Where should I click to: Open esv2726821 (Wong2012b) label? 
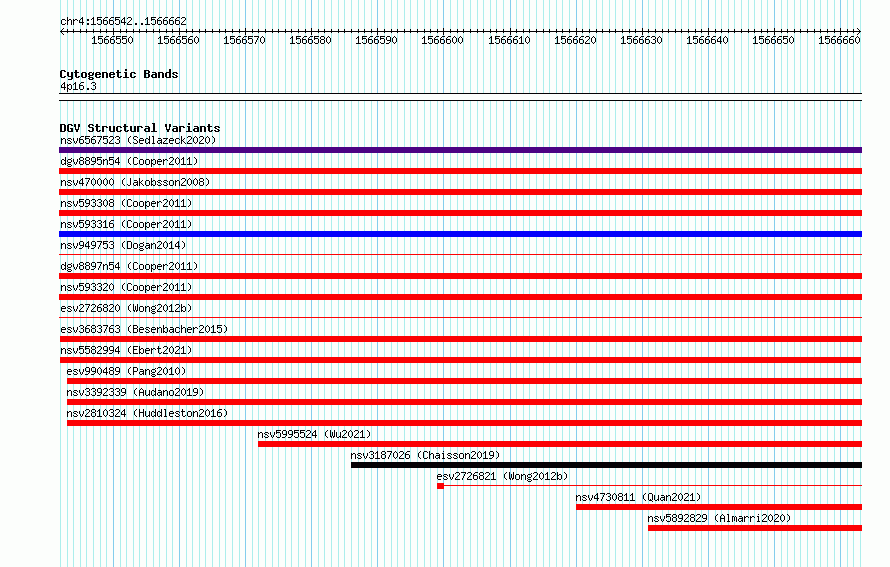point(502,476)
